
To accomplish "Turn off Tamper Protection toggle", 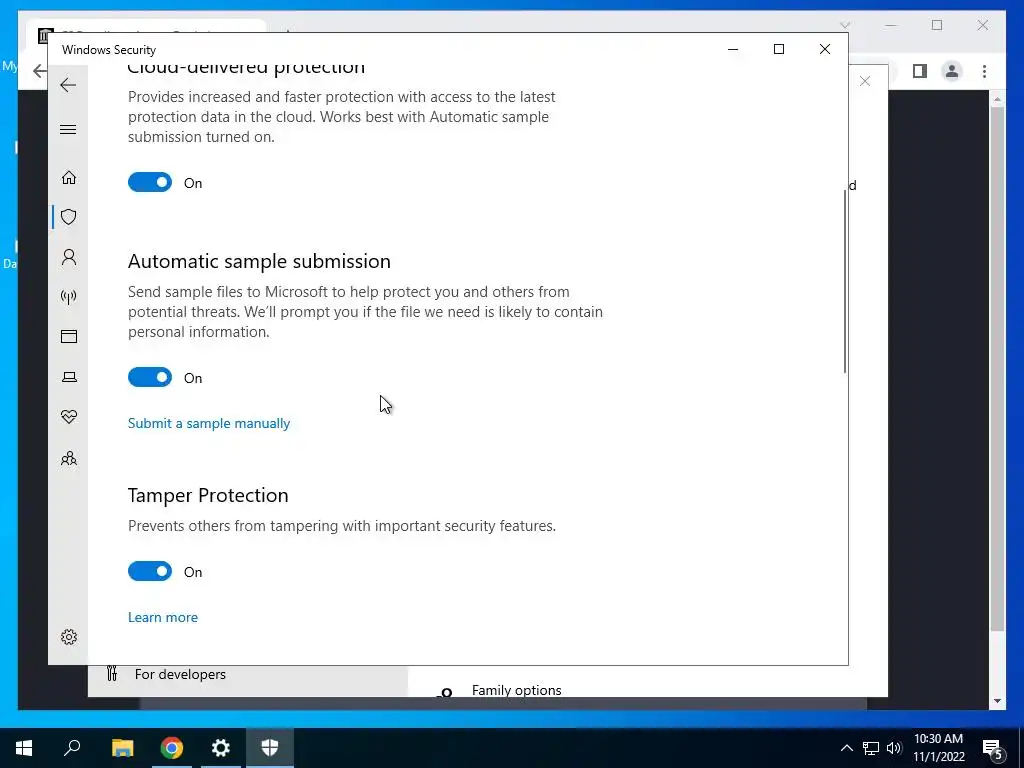I will click(x=150, y=571).
